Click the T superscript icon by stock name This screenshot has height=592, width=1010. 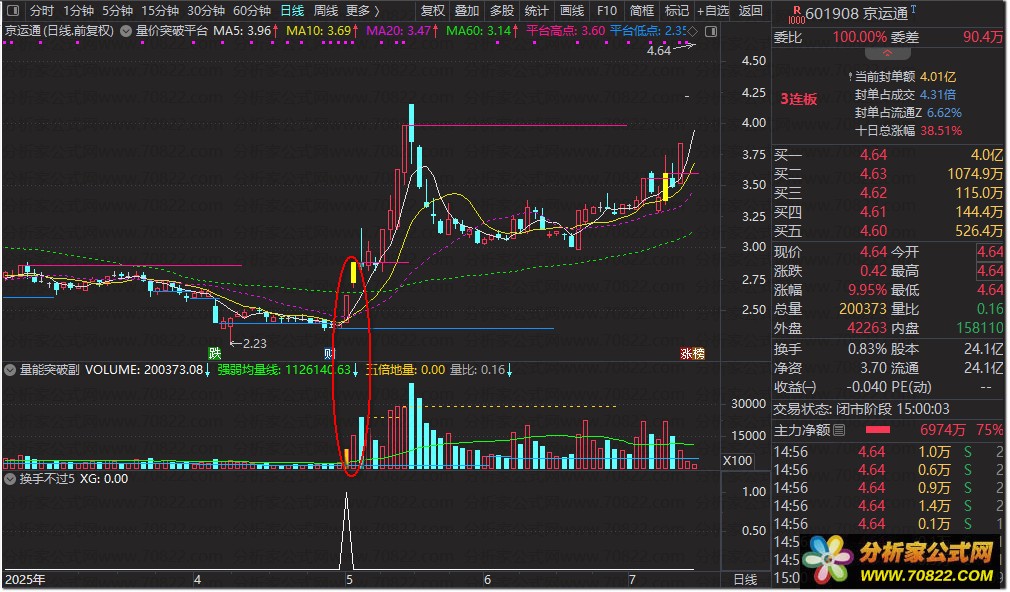(x=913, y=9)
